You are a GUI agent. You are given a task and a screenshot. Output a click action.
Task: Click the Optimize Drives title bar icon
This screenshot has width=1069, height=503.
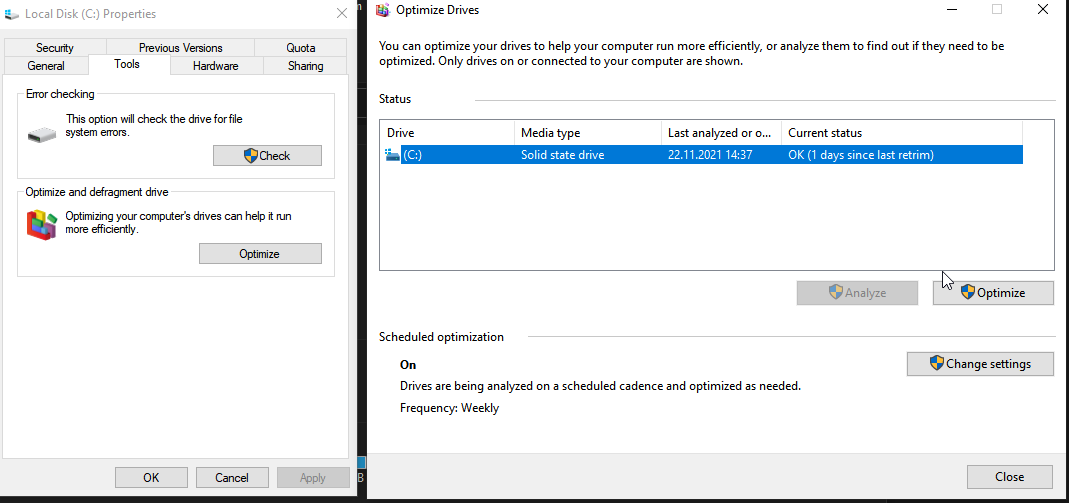coord(383,10)
